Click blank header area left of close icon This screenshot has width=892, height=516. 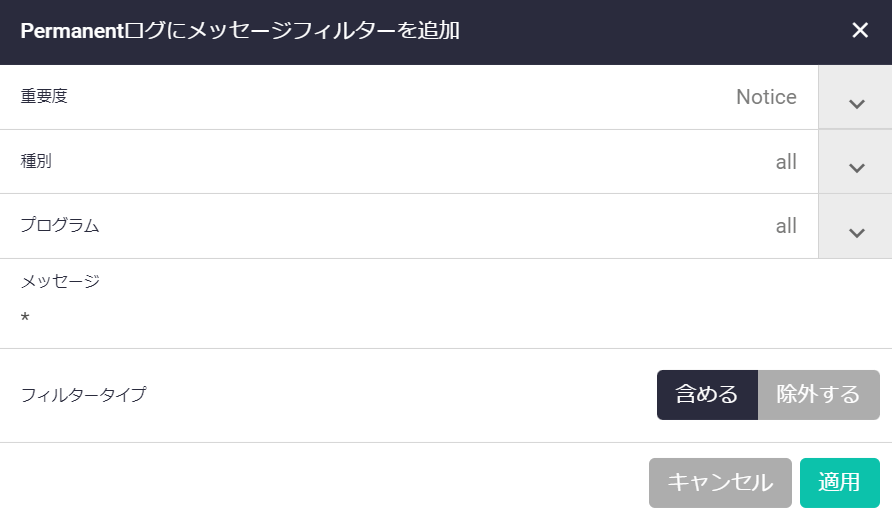(650, 31)
